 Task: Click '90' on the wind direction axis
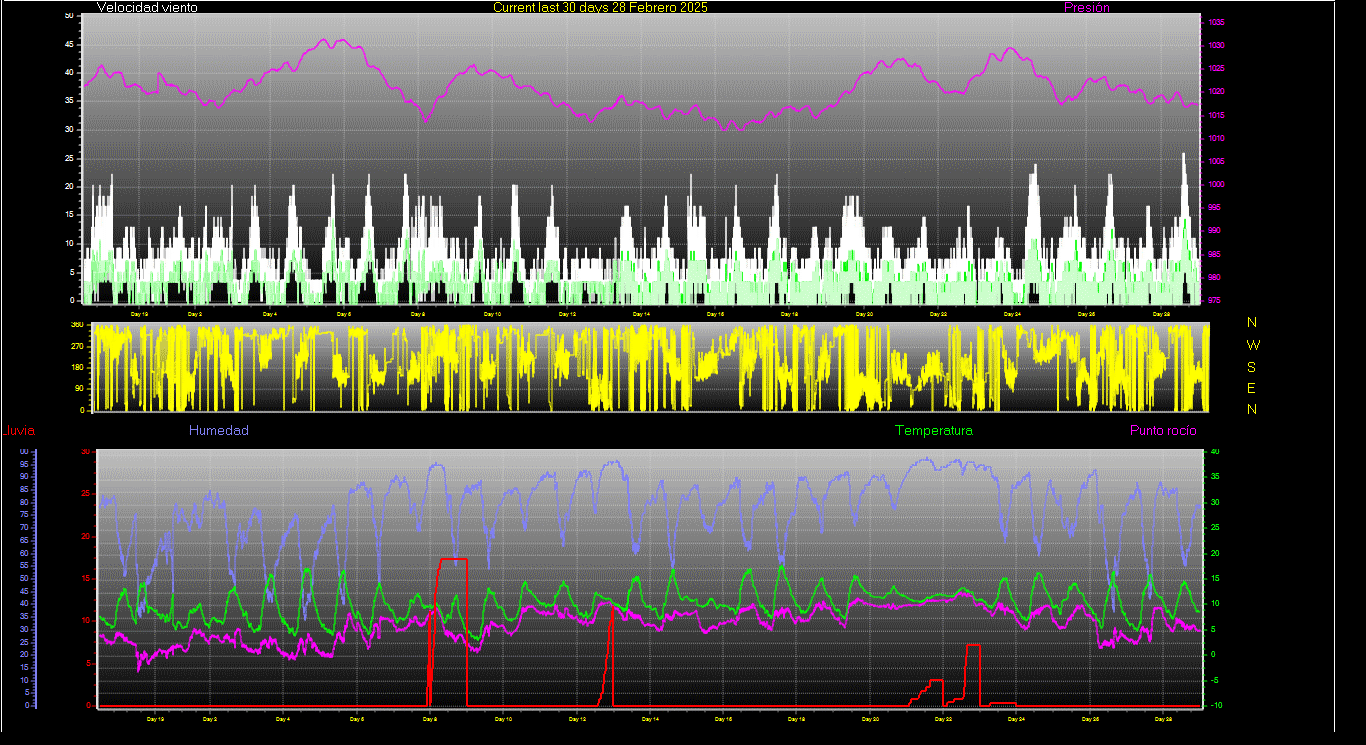click(79, 389)
